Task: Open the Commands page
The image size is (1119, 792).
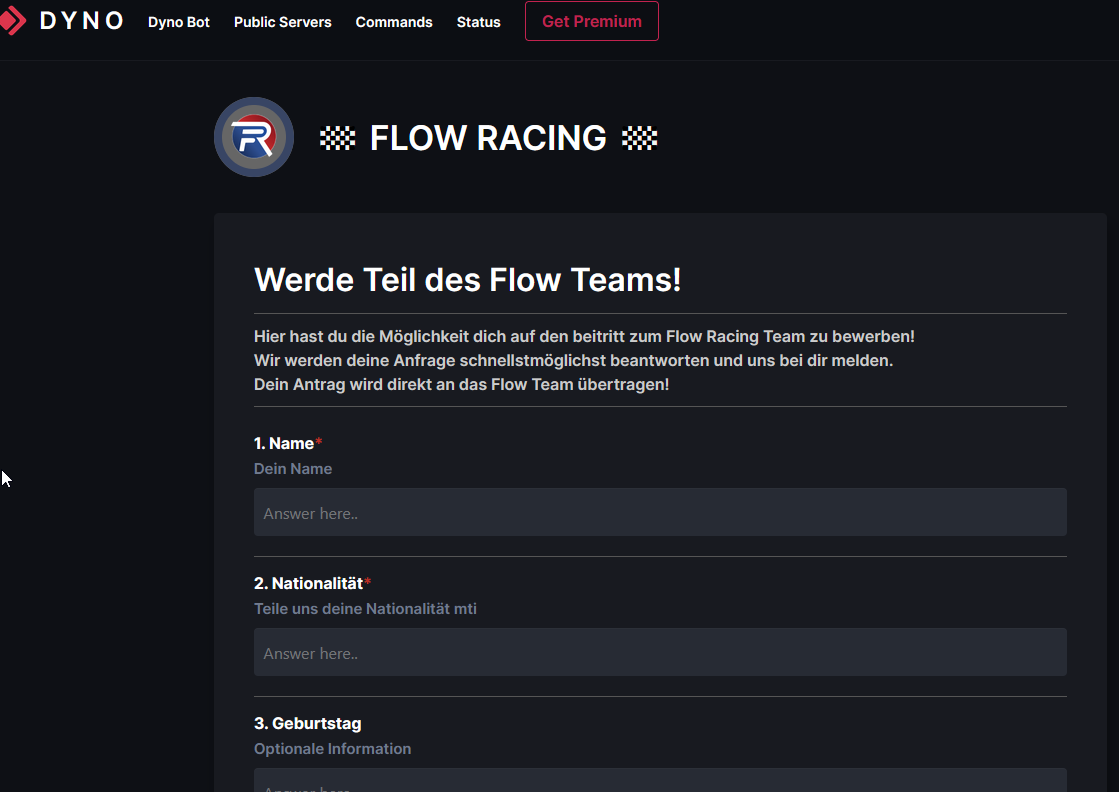Action: [394, 22]
